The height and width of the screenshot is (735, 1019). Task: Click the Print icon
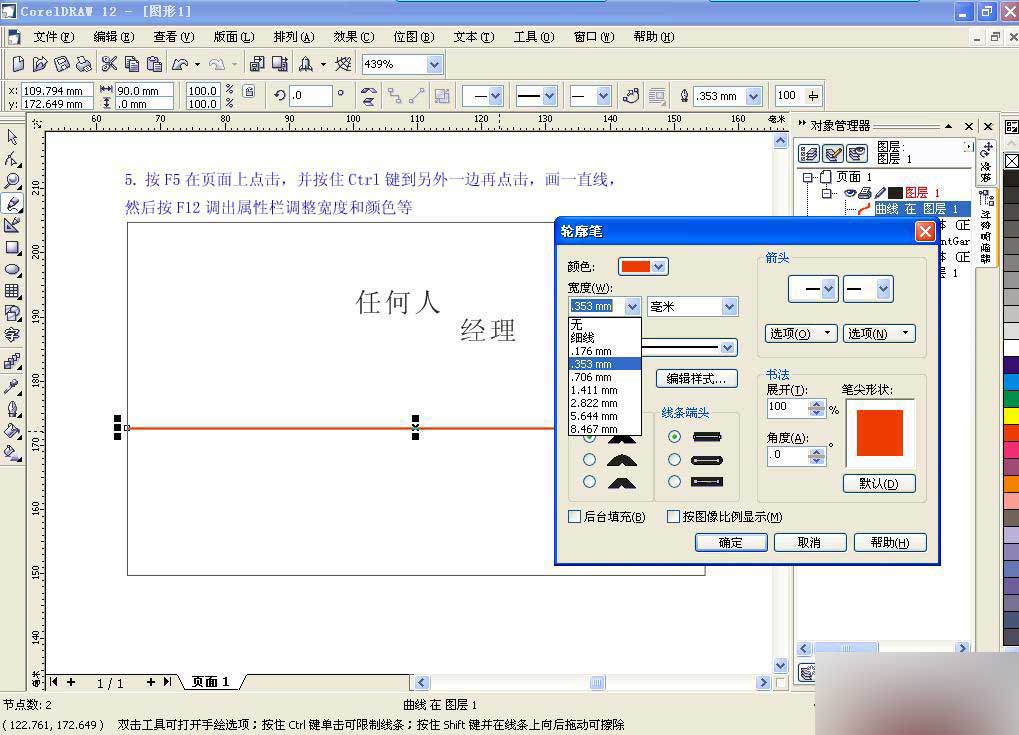(83, 64)
